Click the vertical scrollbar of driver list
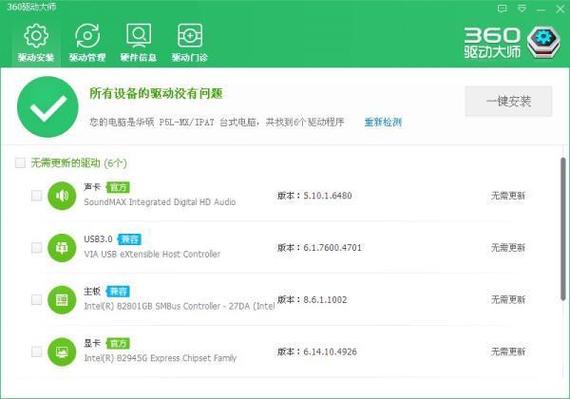570x399 pixels. coord(563,229)
